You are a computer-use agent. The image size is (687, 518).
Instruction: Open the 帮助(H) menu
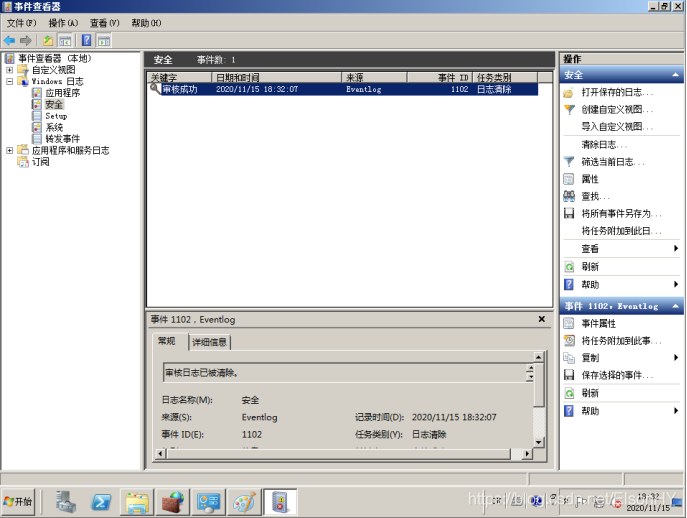click(147, 23)
